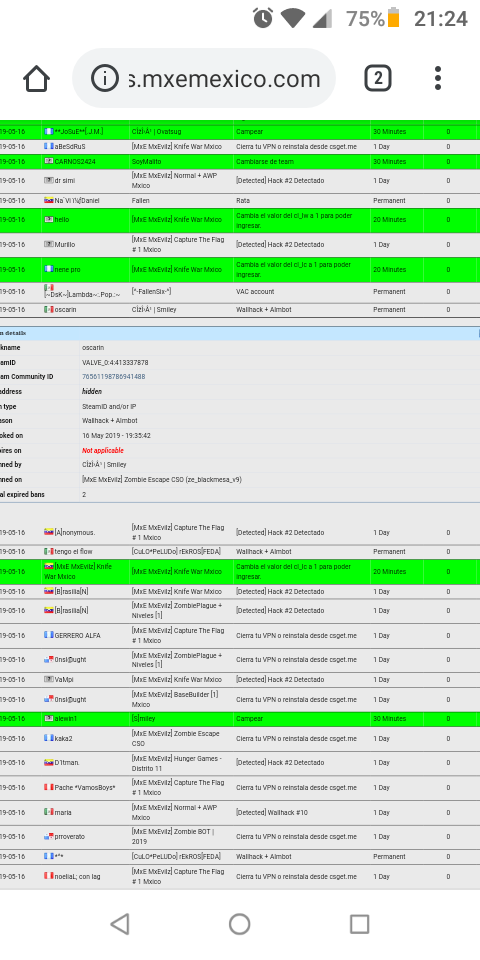The height and width of the screenshot is (960, 480).
Task: Expand 0nsl@ught BaseBuilder [1] Mxico row
Action: point(240,699)
